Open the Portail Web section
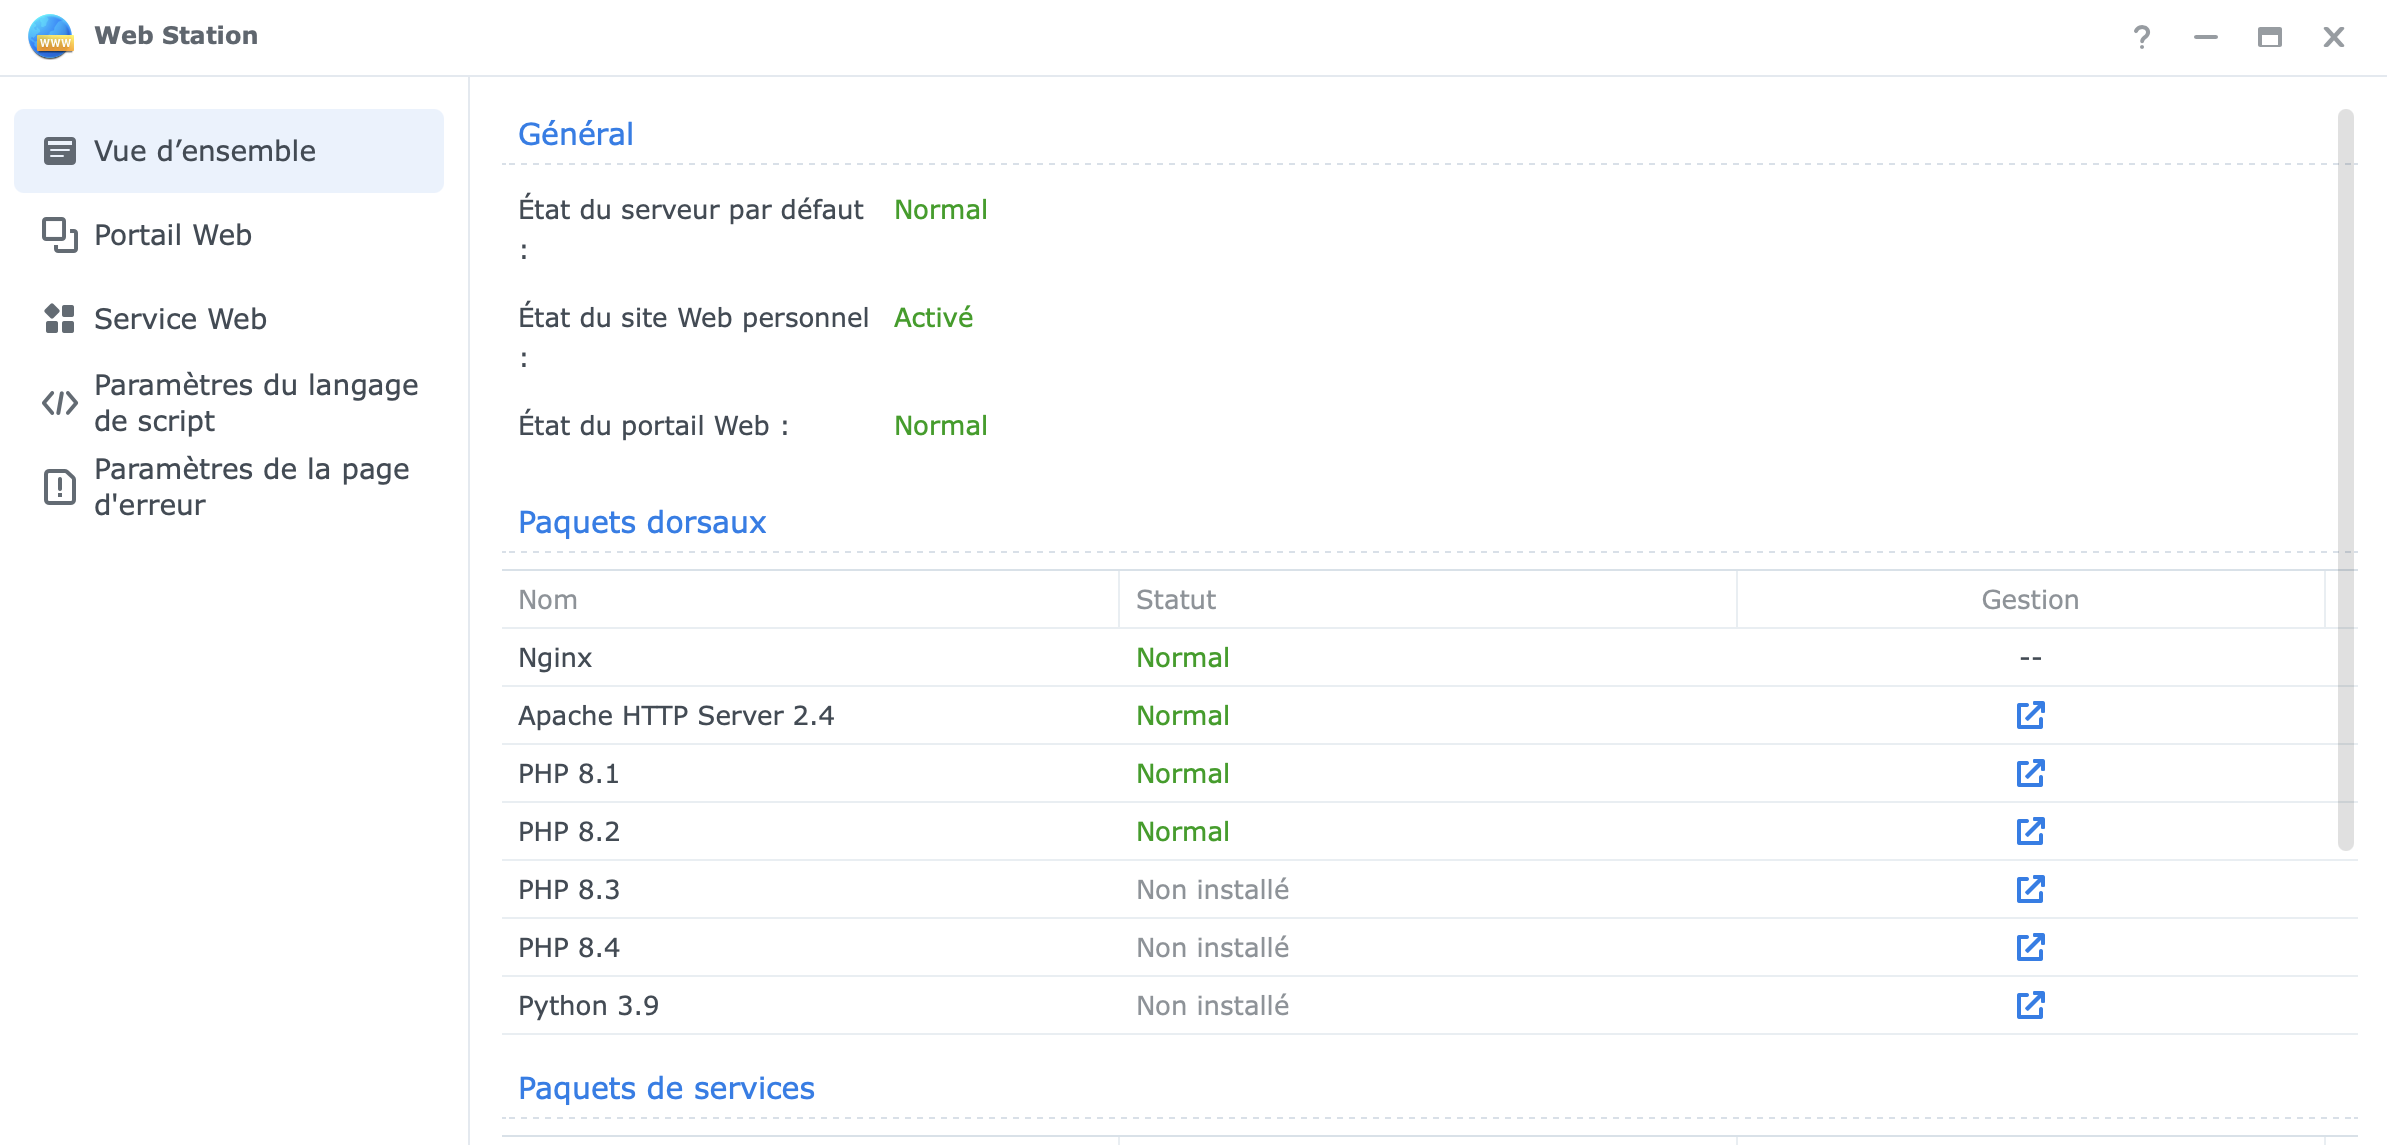 [172, 235]
